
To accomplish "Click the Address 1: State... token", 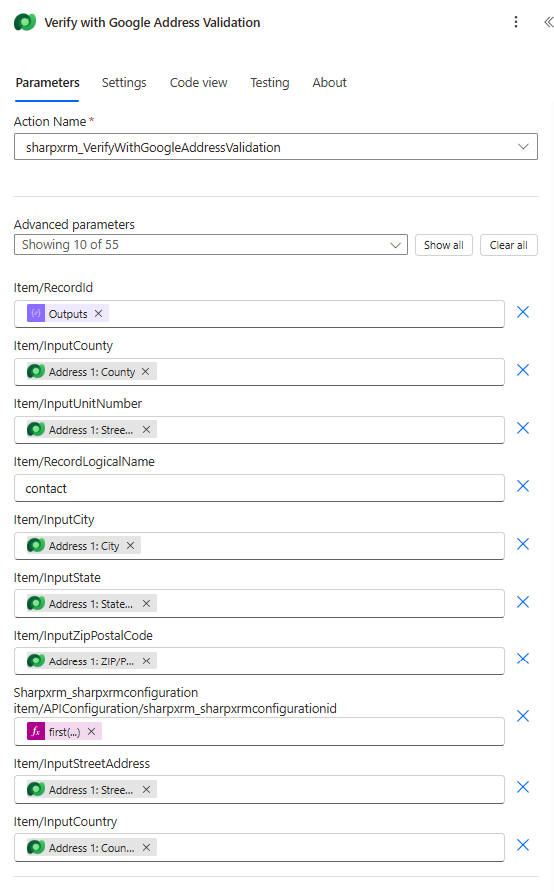I will 92,604.
